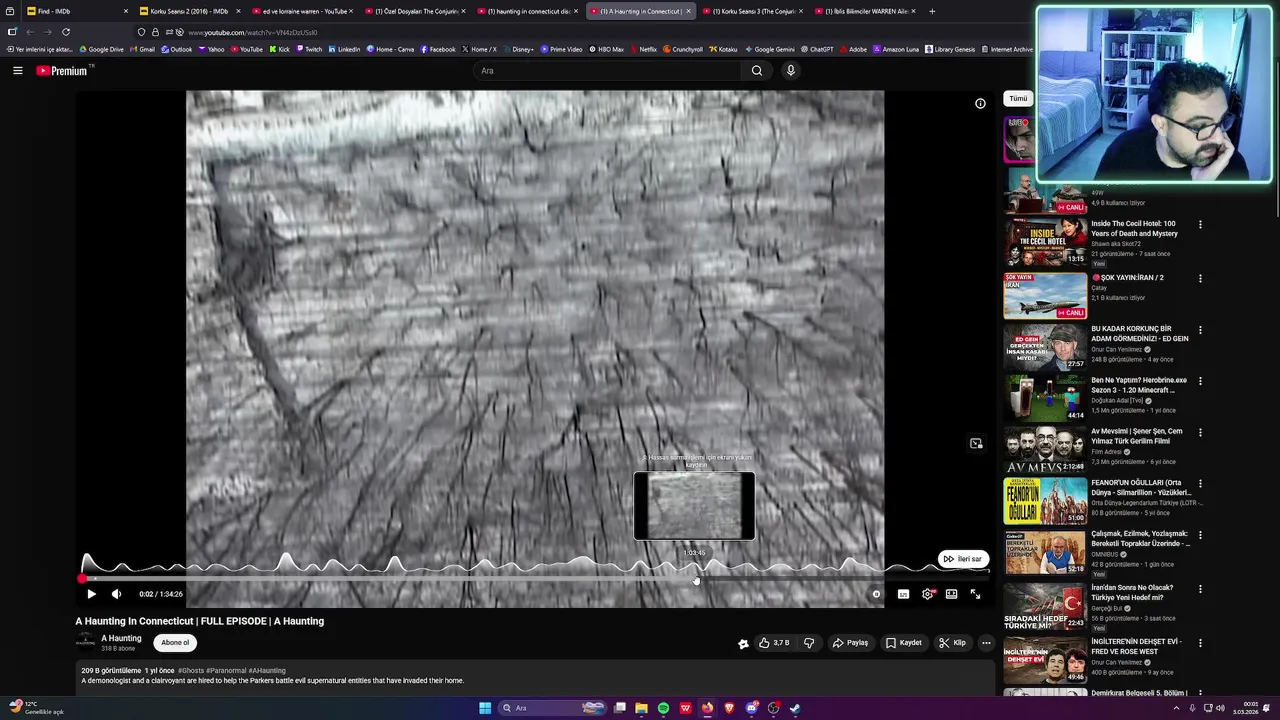This screenshot has width=1280, height=720.
Task: Select the Tümü filter chip
Action: tap(1018, 99)
